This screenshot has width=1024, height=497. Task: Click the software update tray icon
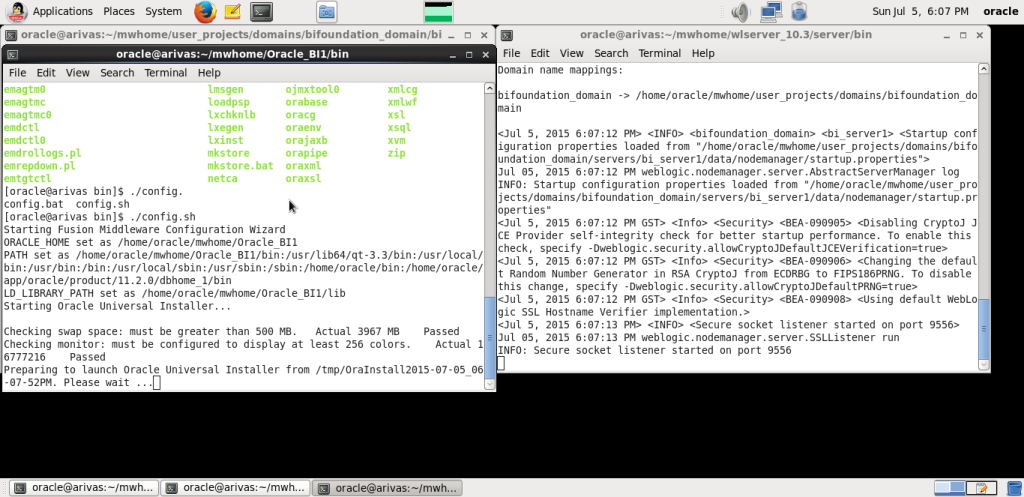799,11
